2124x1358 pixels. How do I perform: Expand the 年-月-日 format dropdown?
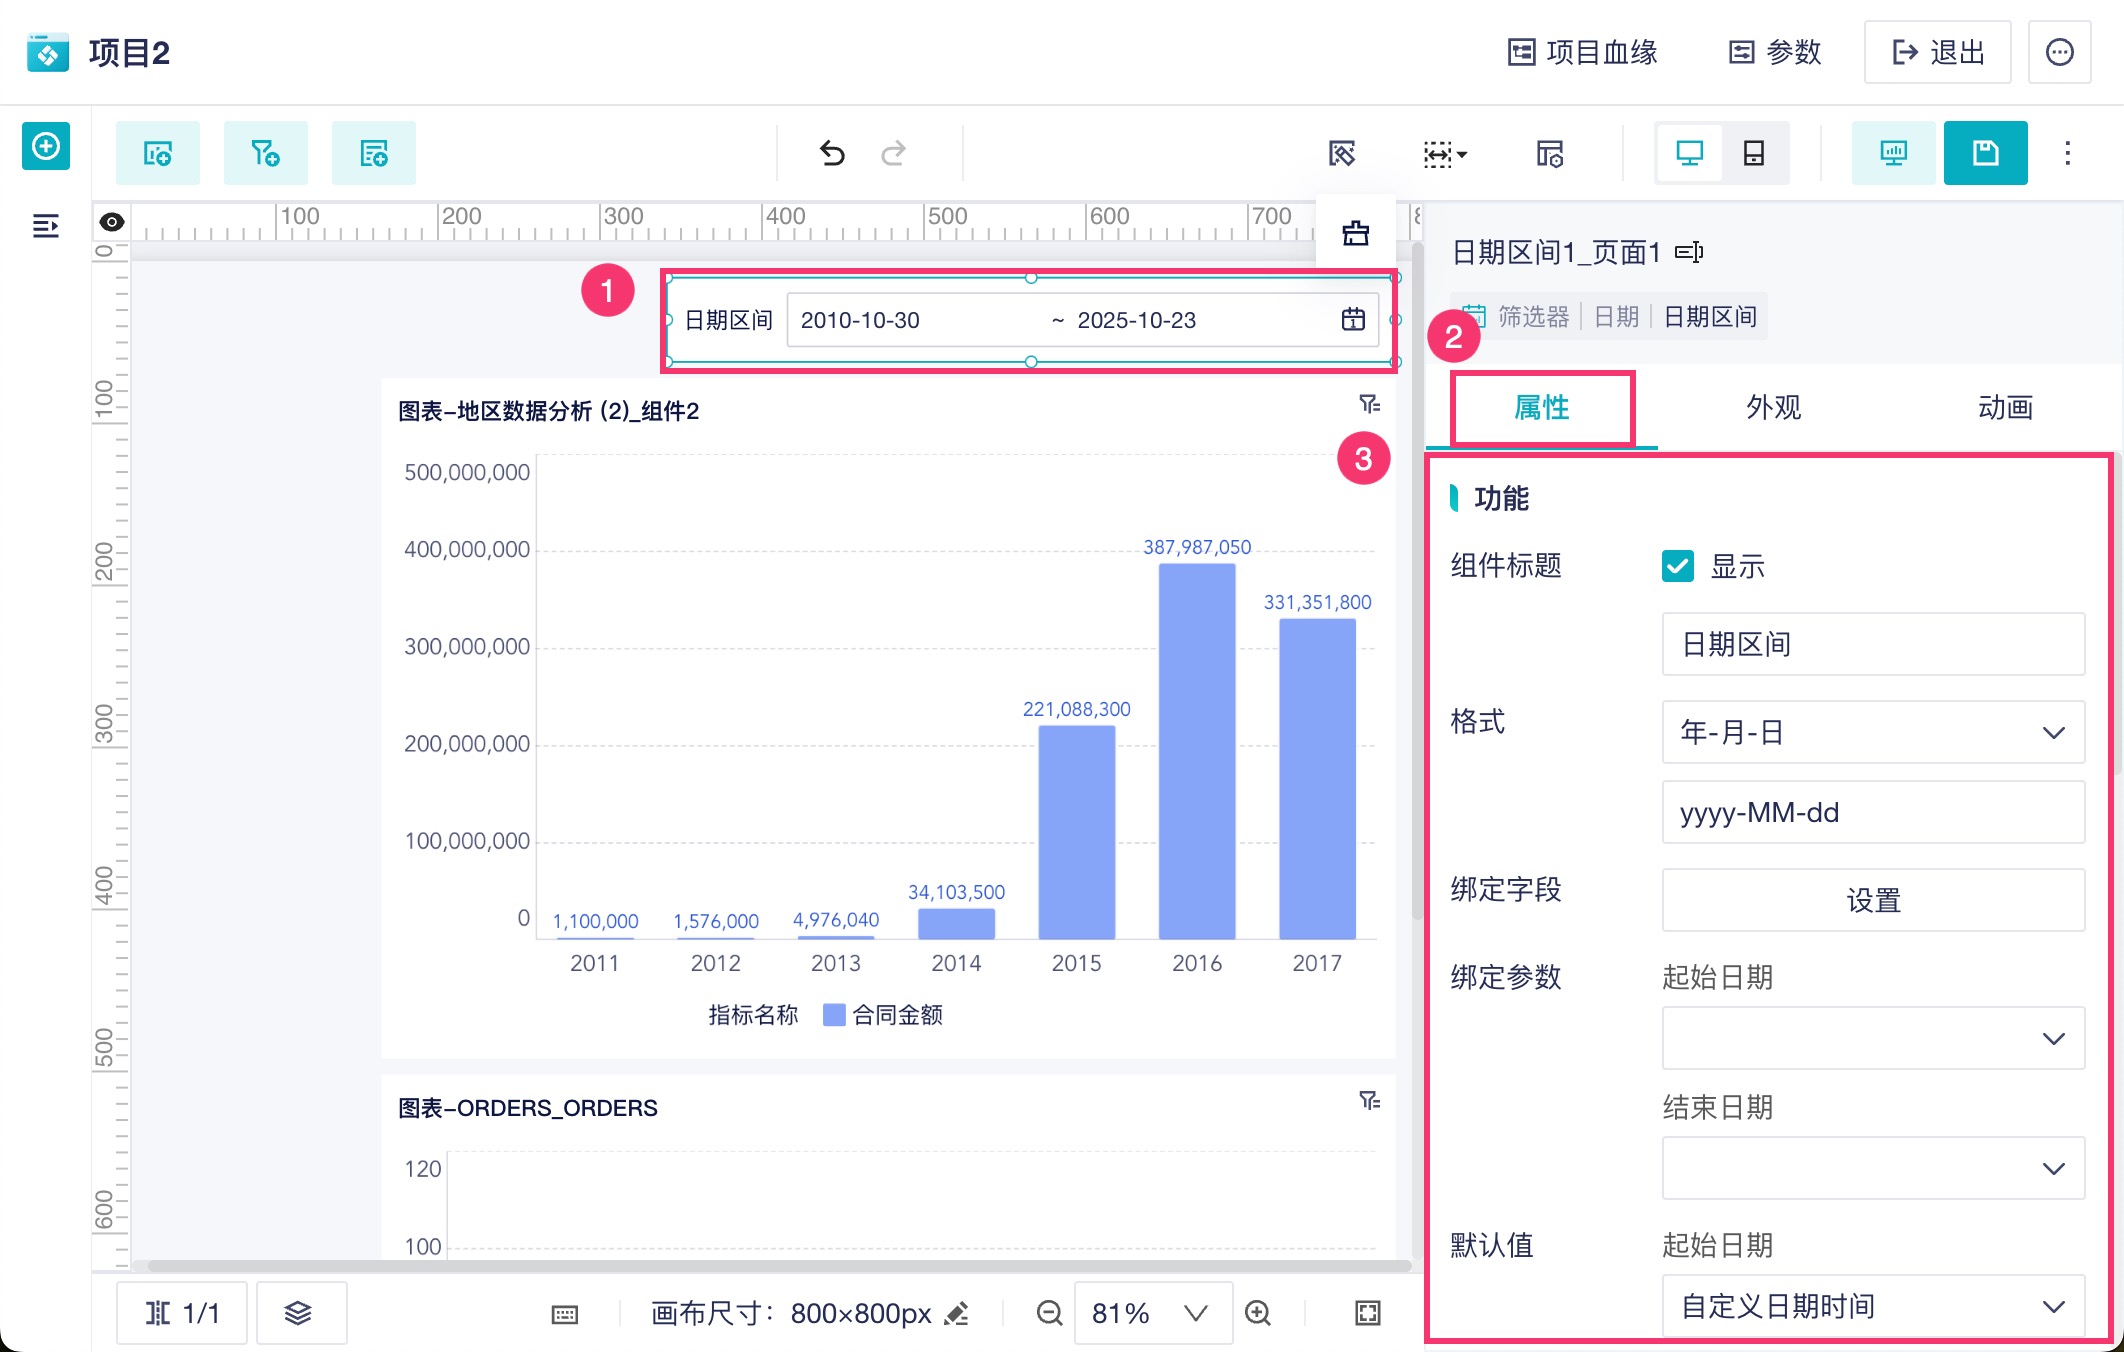point(1872,732)
